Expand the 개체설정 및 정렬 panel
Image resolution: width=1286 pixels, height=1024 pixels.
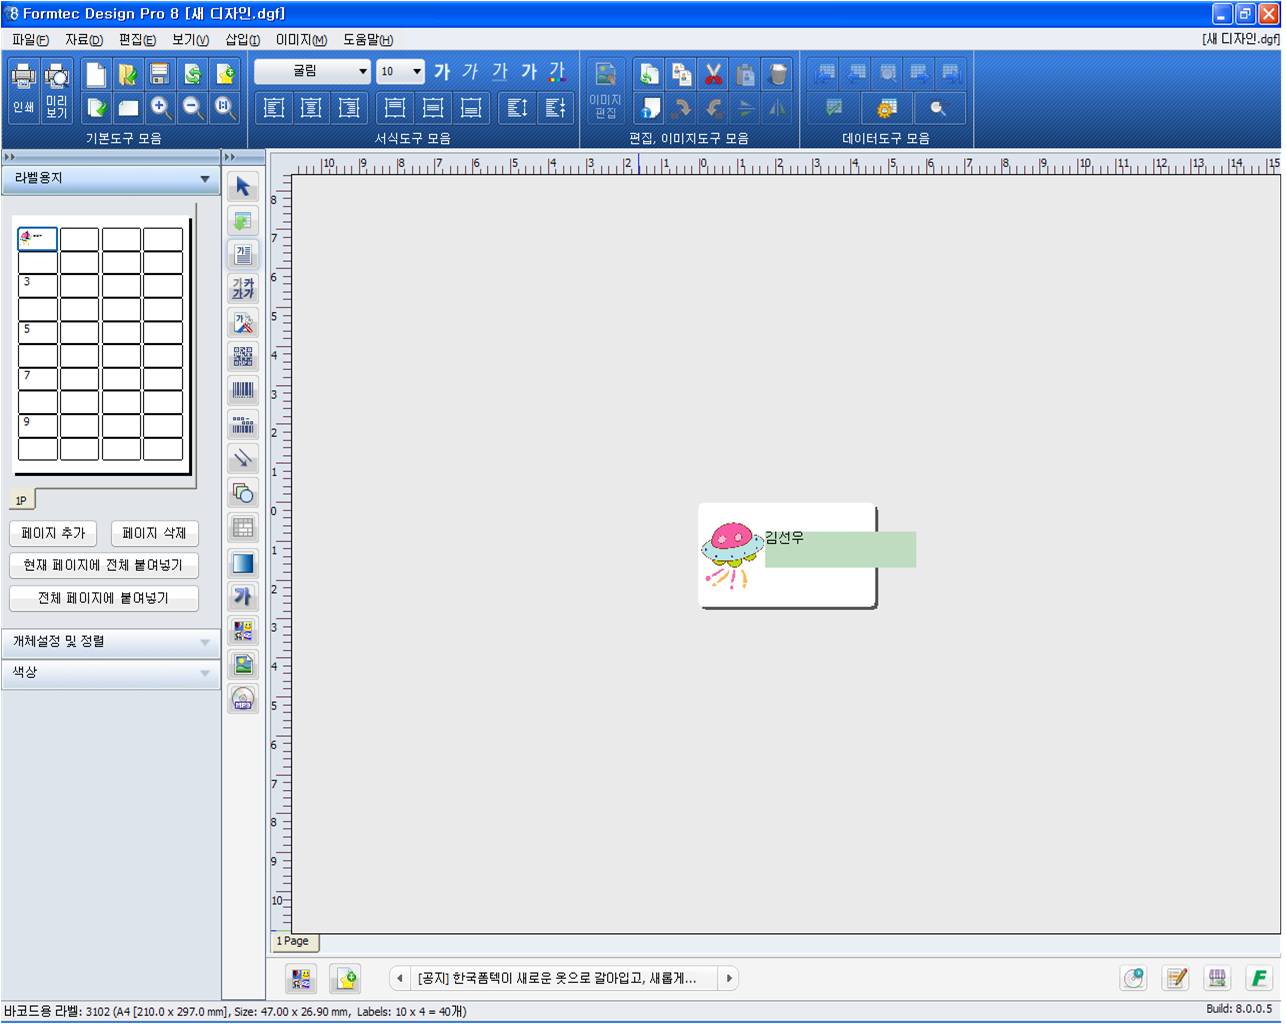(x=110, y=642)
